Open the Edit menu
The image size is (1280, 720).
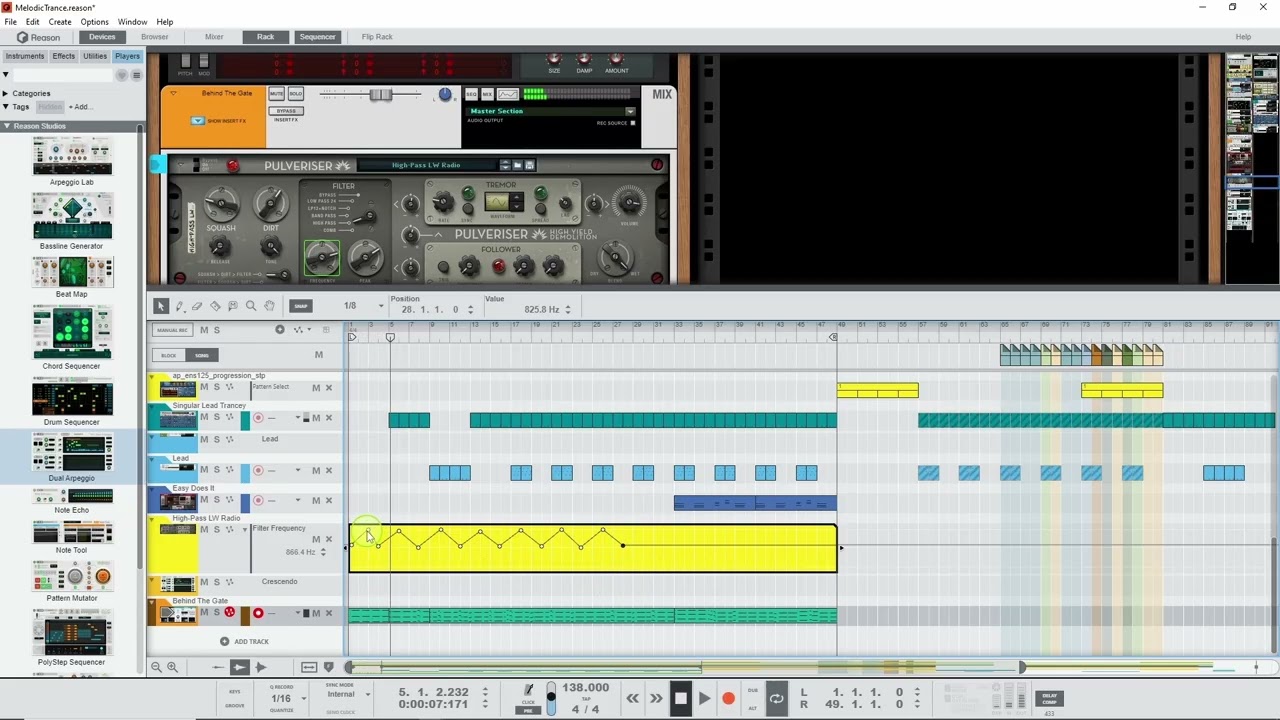click(32, 22)
